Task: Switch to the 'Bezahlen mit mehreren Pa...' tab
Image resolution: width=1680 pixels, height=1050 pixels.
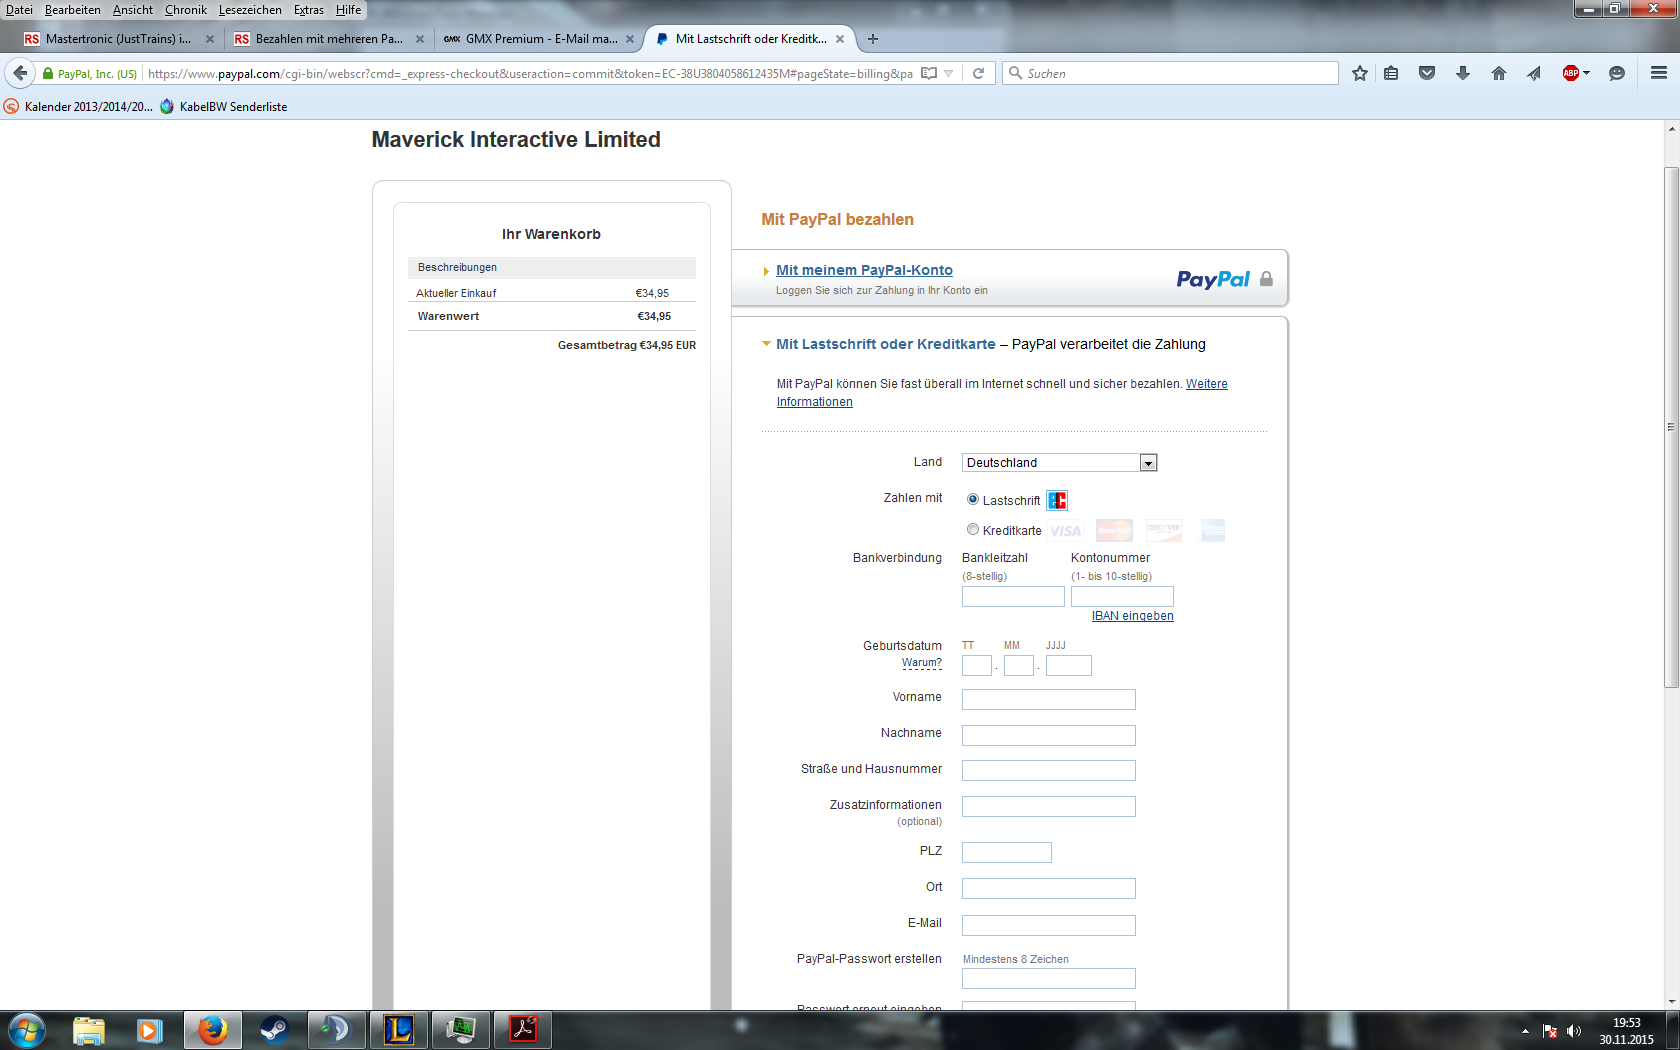Action: point(328,39)
